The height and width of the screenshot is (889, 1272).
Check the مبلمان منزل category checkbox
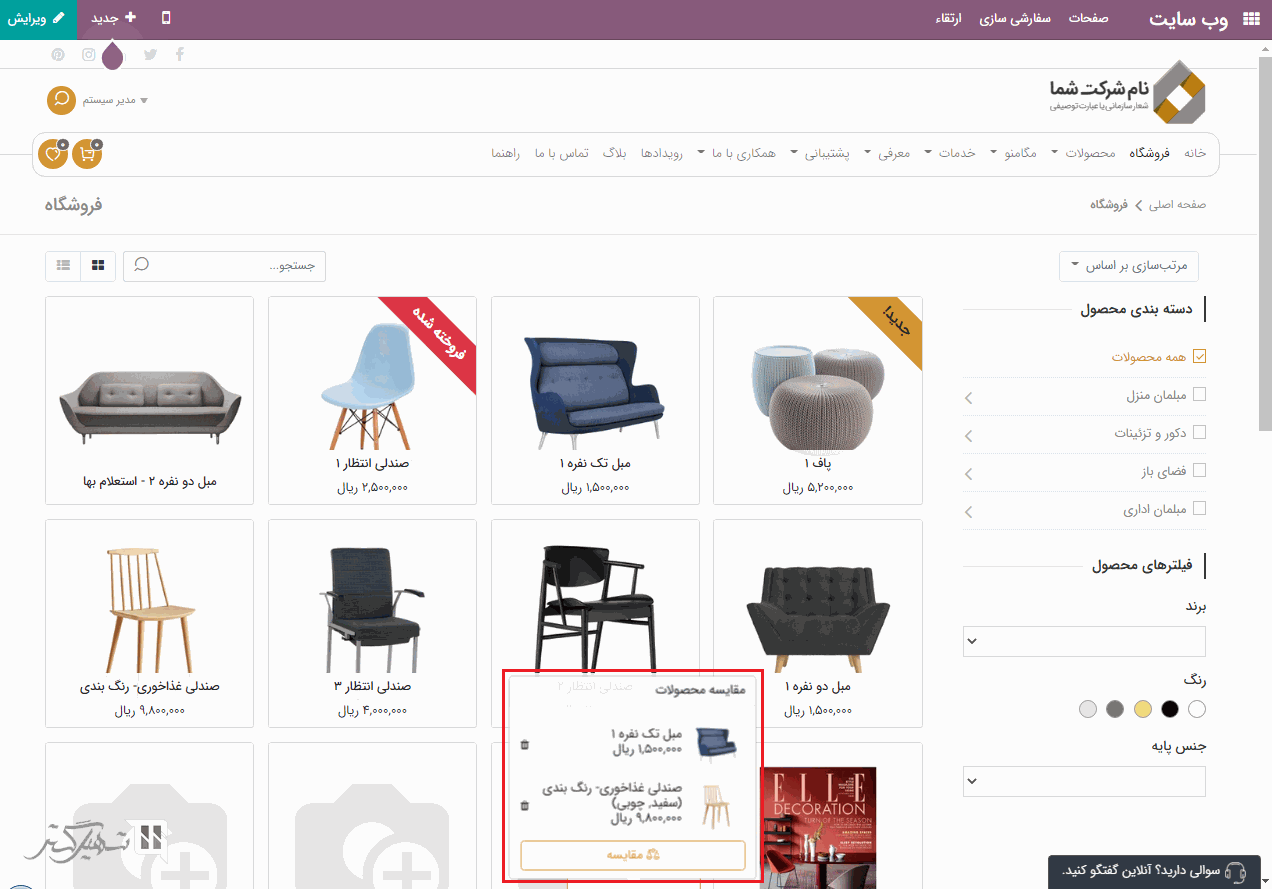1200,394
